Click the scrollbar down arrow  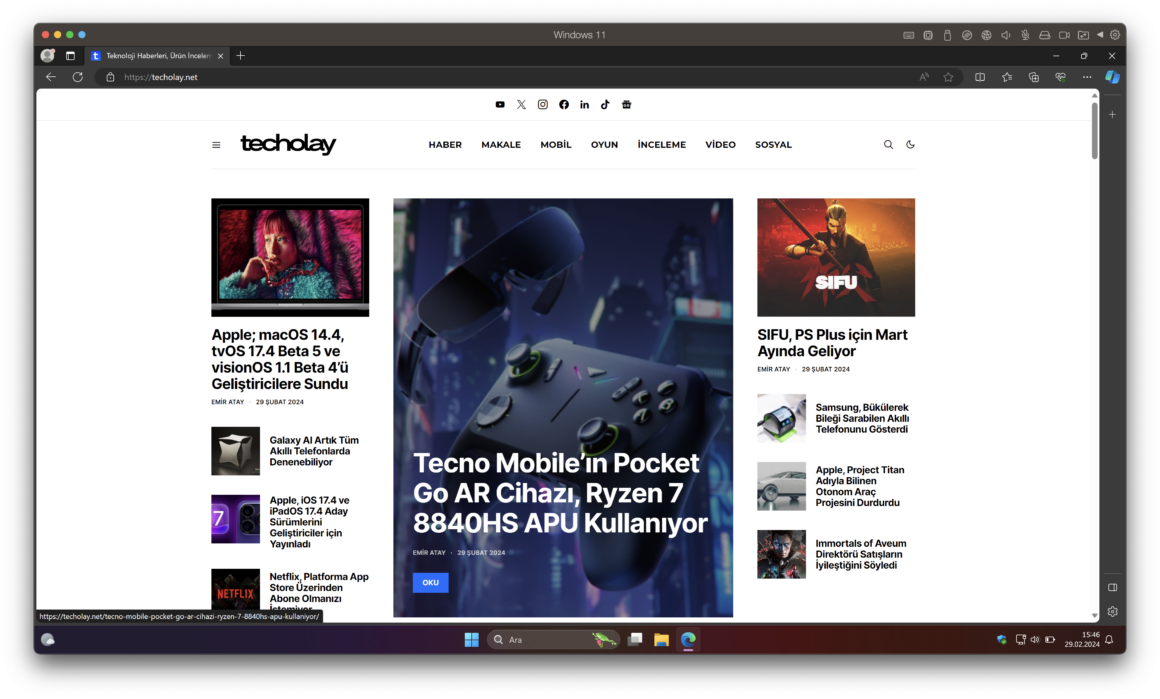point(1095,615)
